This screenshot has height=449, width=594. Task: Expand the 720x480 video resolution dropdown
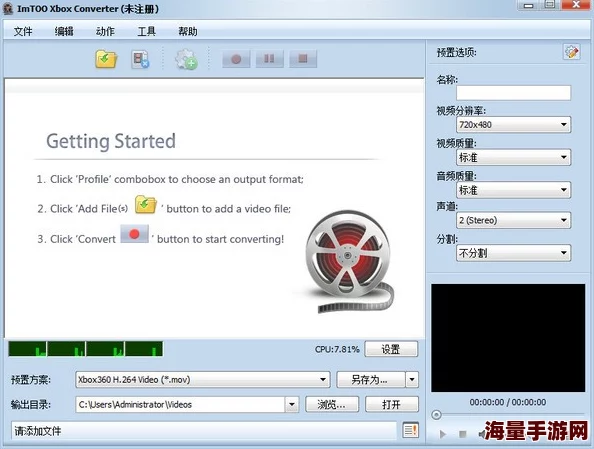(513, 125)
